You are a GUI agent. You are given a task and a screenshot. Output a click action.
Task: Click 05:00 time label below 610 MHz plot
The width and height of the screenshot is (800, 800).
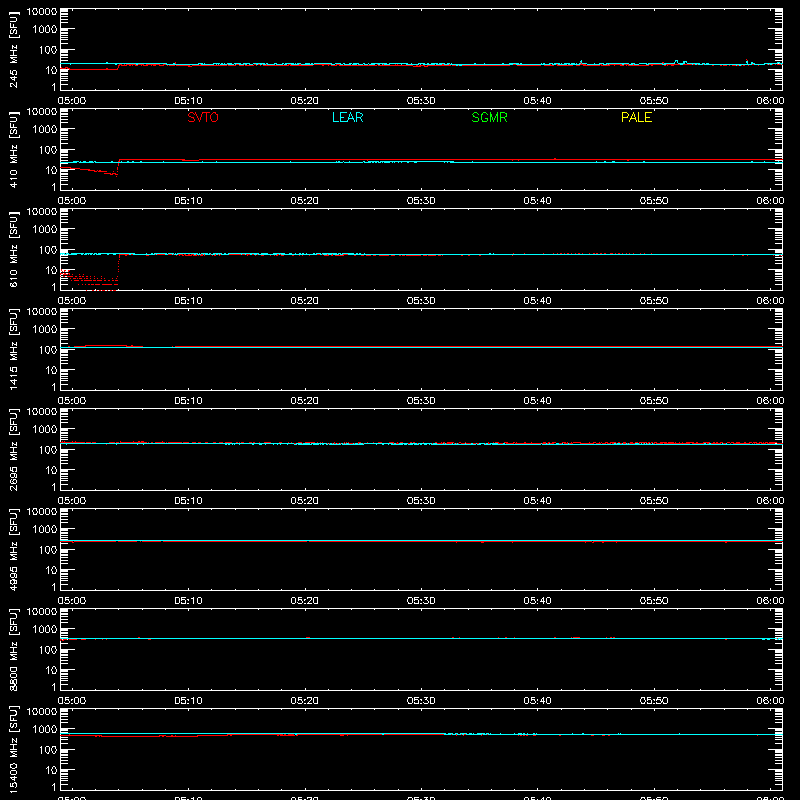(72, 301)
